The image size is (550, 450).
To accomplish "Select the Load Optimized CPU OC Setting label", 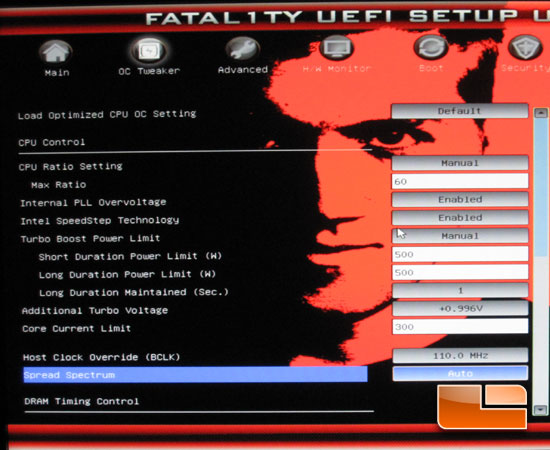I will [x=107, y=115].
